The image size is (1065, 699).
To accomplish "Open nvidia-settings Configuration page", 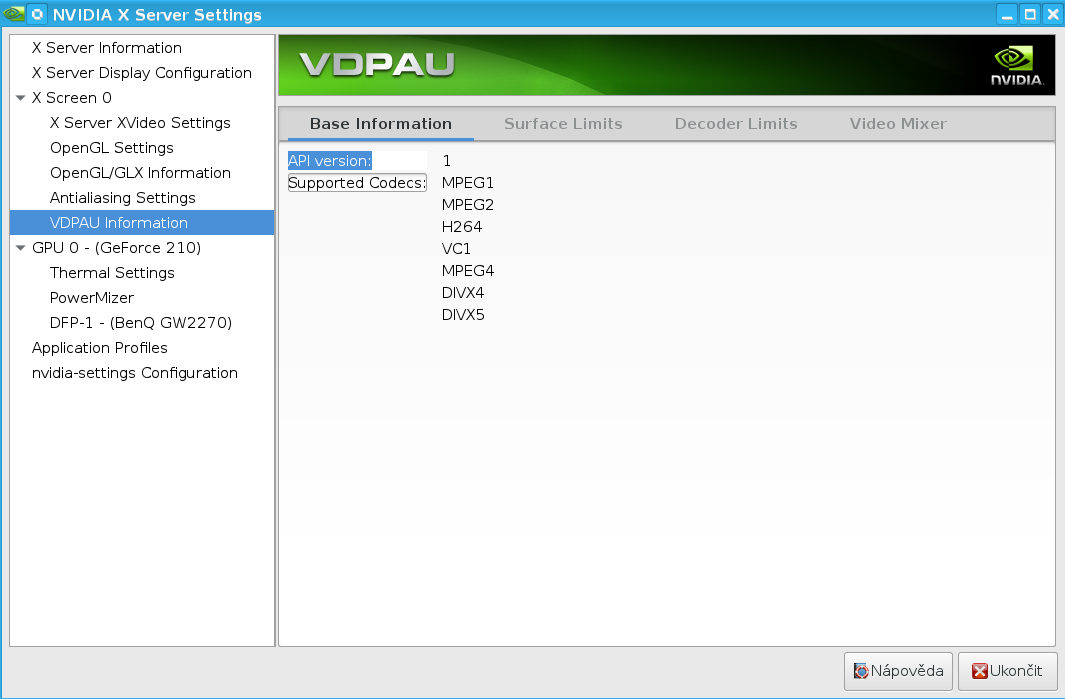I will pyautogui.click(x=134, y=373).
